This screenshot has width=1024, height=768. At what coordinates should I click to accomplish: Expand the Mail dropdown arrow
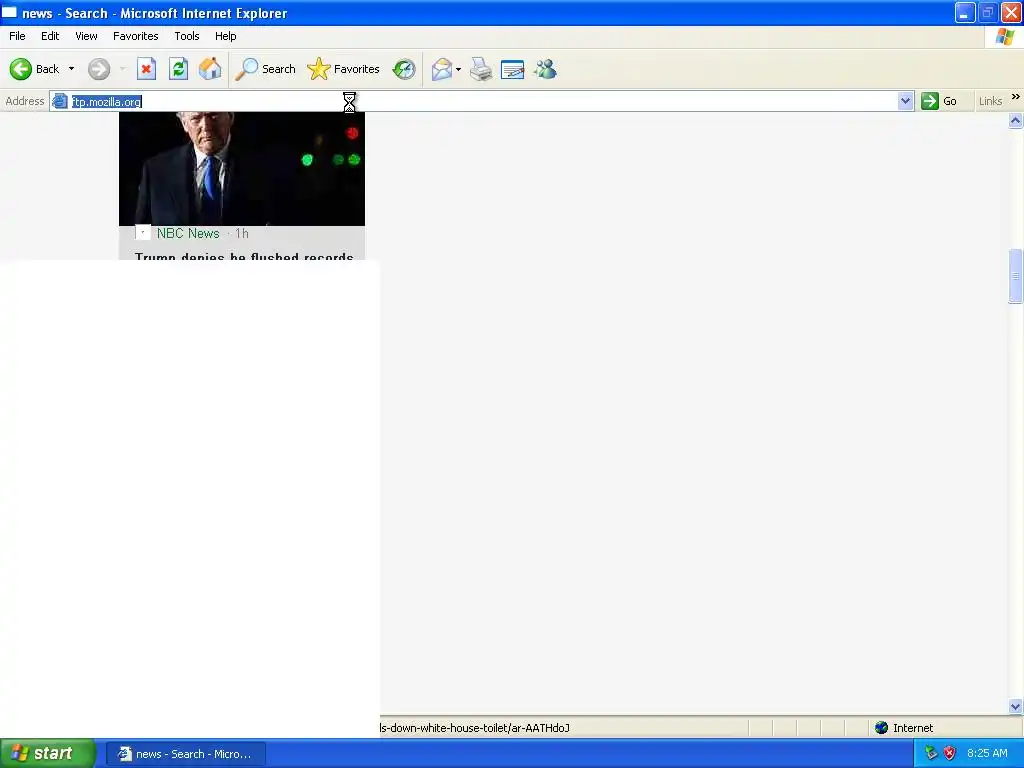click(458, 69)
